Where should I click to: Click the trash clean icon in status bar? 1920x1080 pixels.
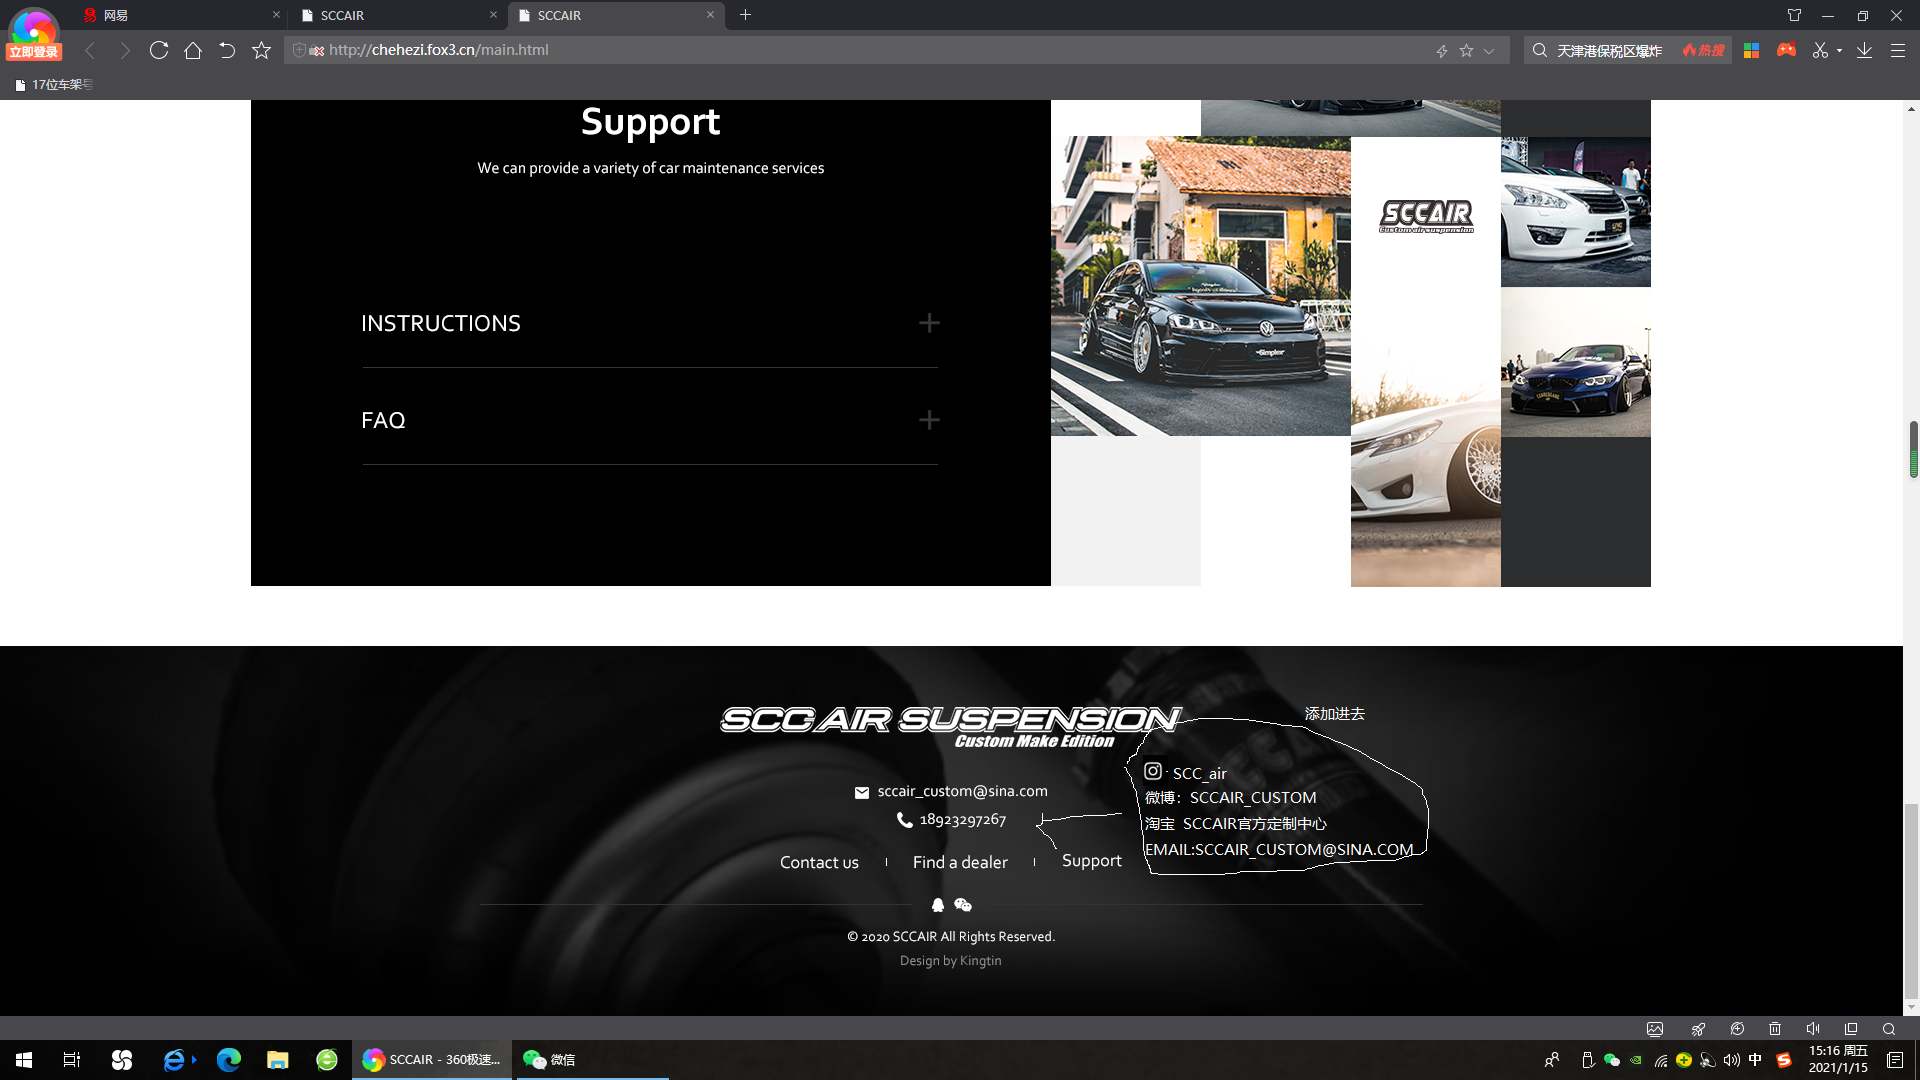[x=1775, y=1029]
